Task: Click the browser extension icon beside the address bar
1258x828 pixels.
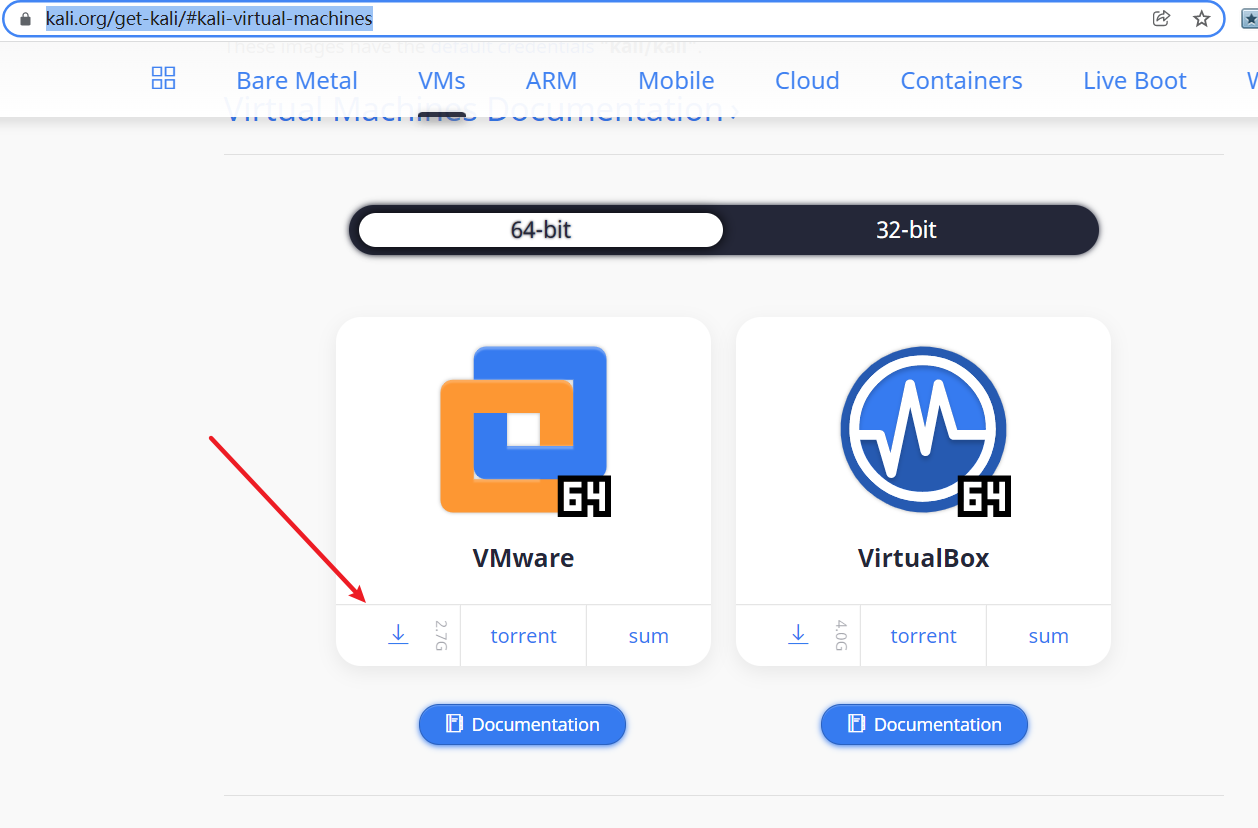Action: [x=1250, y=19]
